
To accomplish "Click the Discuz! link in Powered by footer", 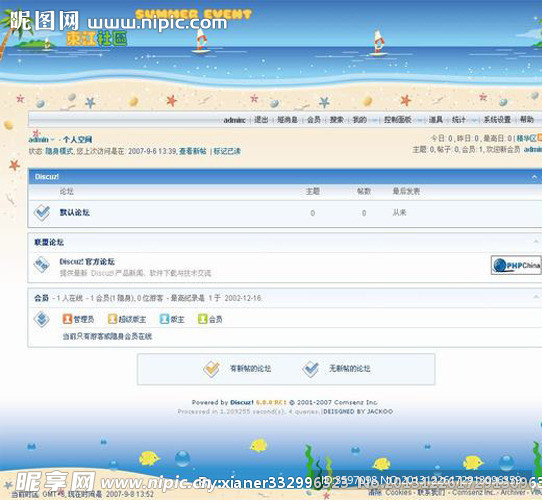I will (x=242, y=402).
